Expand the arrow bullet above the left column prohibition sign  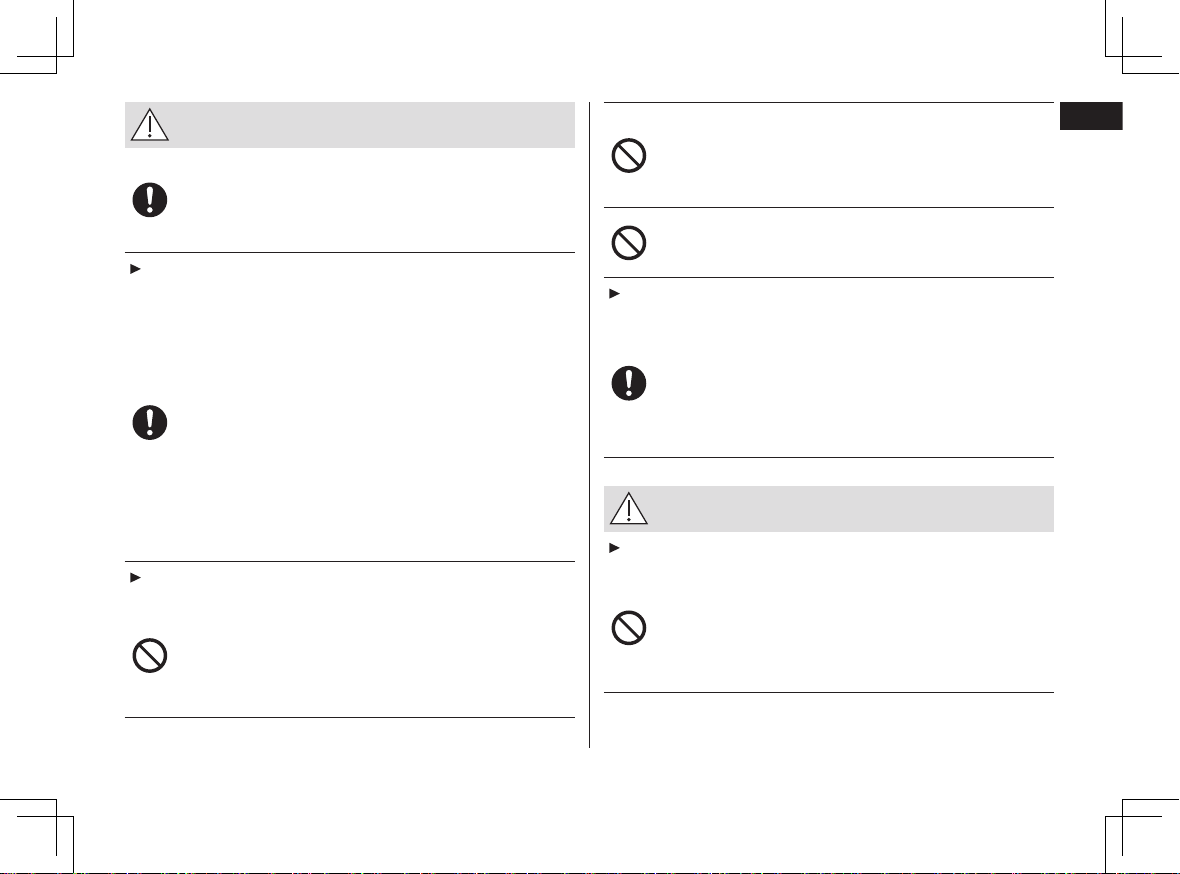click(135, 577)
